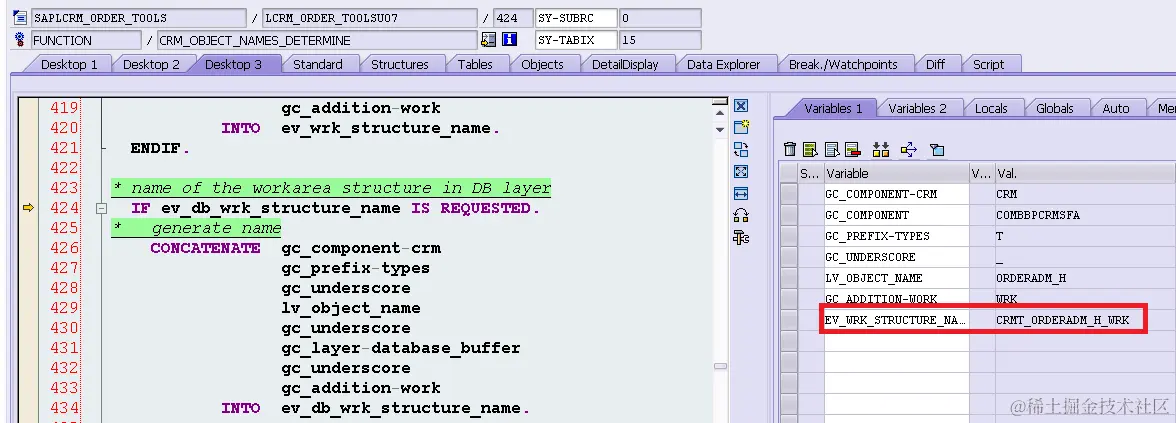This screenshot has width=1176, height=423.
Task: Open the Script tab
Action: pos(988,64)
